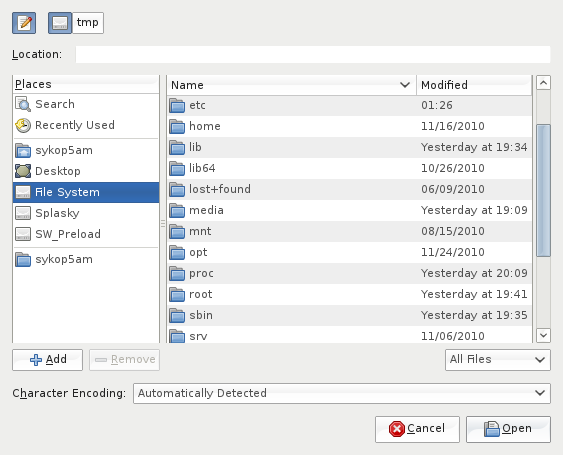Image resolution: width=563 pixels, height=455 pixels.
Task: Click the file list scroll down arrow
Action: (x=543, y=335)
